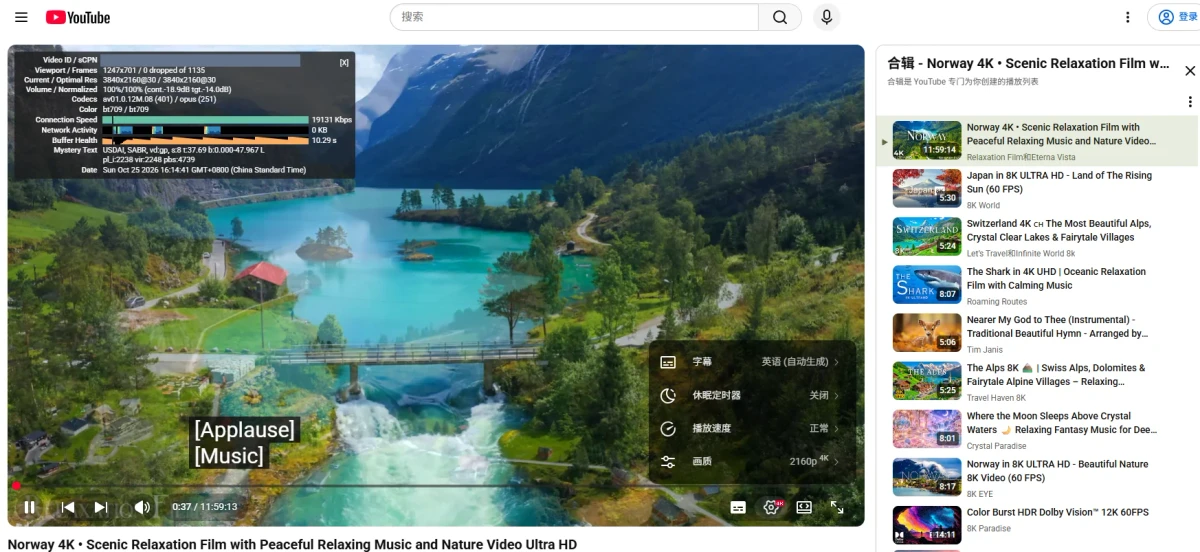Open Japan in 8K ULTRA HD thumbnail
1200x552 pixels.
tap(926, 188)
